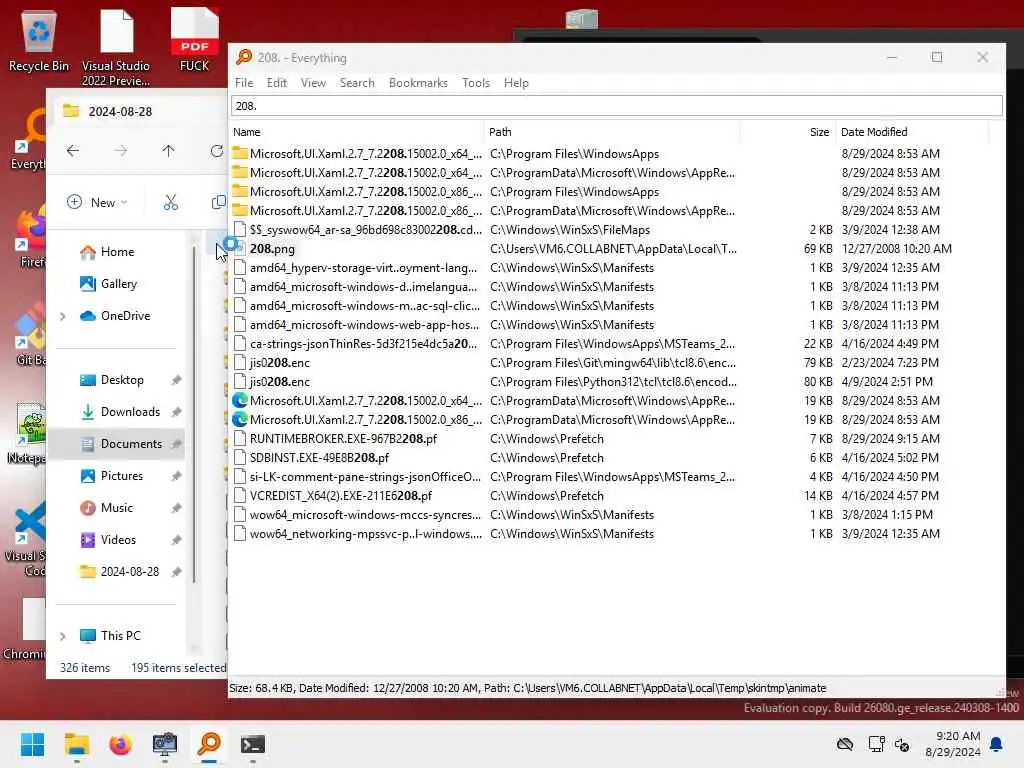Viewport: 1024px width, 768px height.
Task: Open Home in Explorer navigation pane
Action: pyautogui.click(x=116, y=252)
